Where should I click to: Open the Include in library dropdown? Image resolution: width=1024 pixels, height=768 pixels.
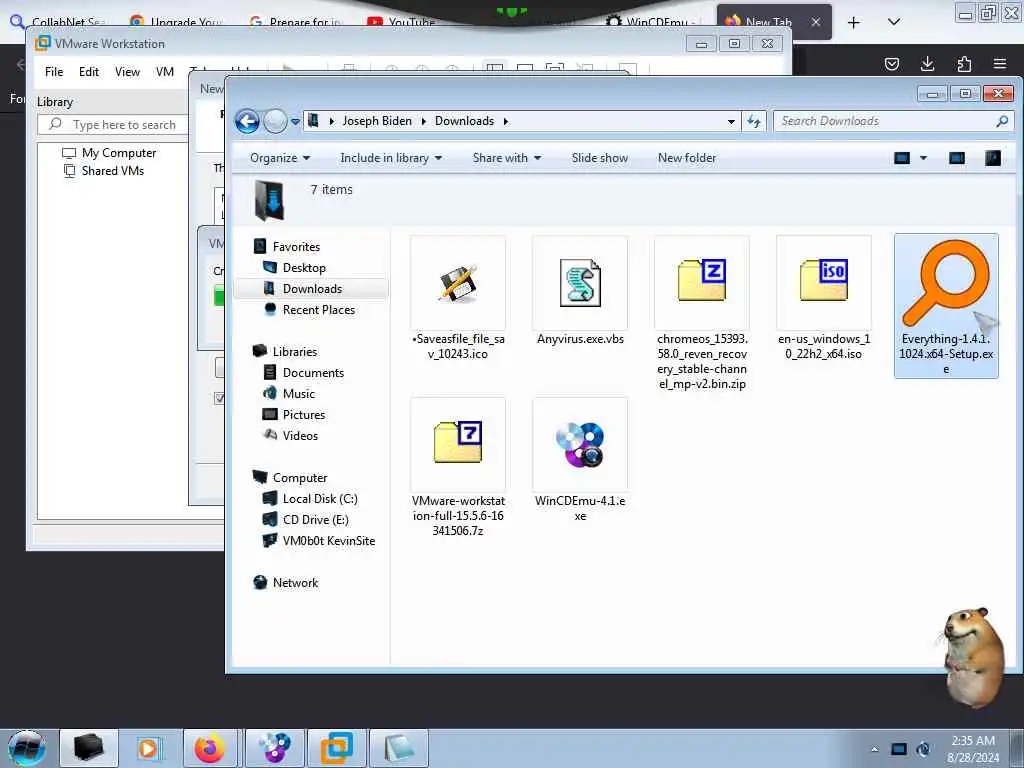click(391, 158)
